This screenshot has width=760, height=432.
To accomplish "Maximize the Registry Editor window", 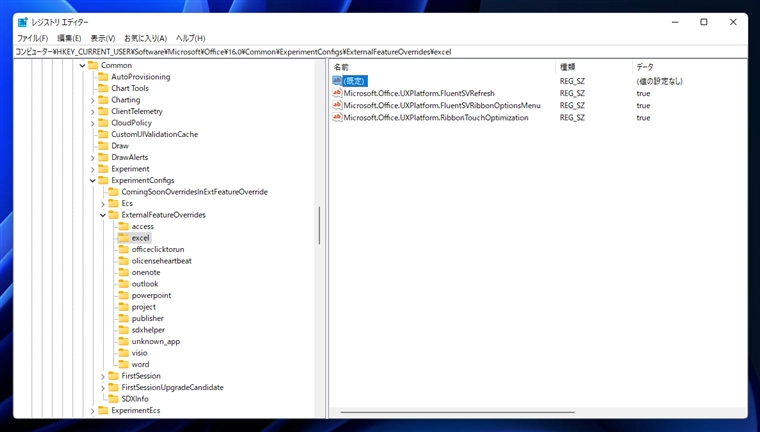I will pos(704,22).
